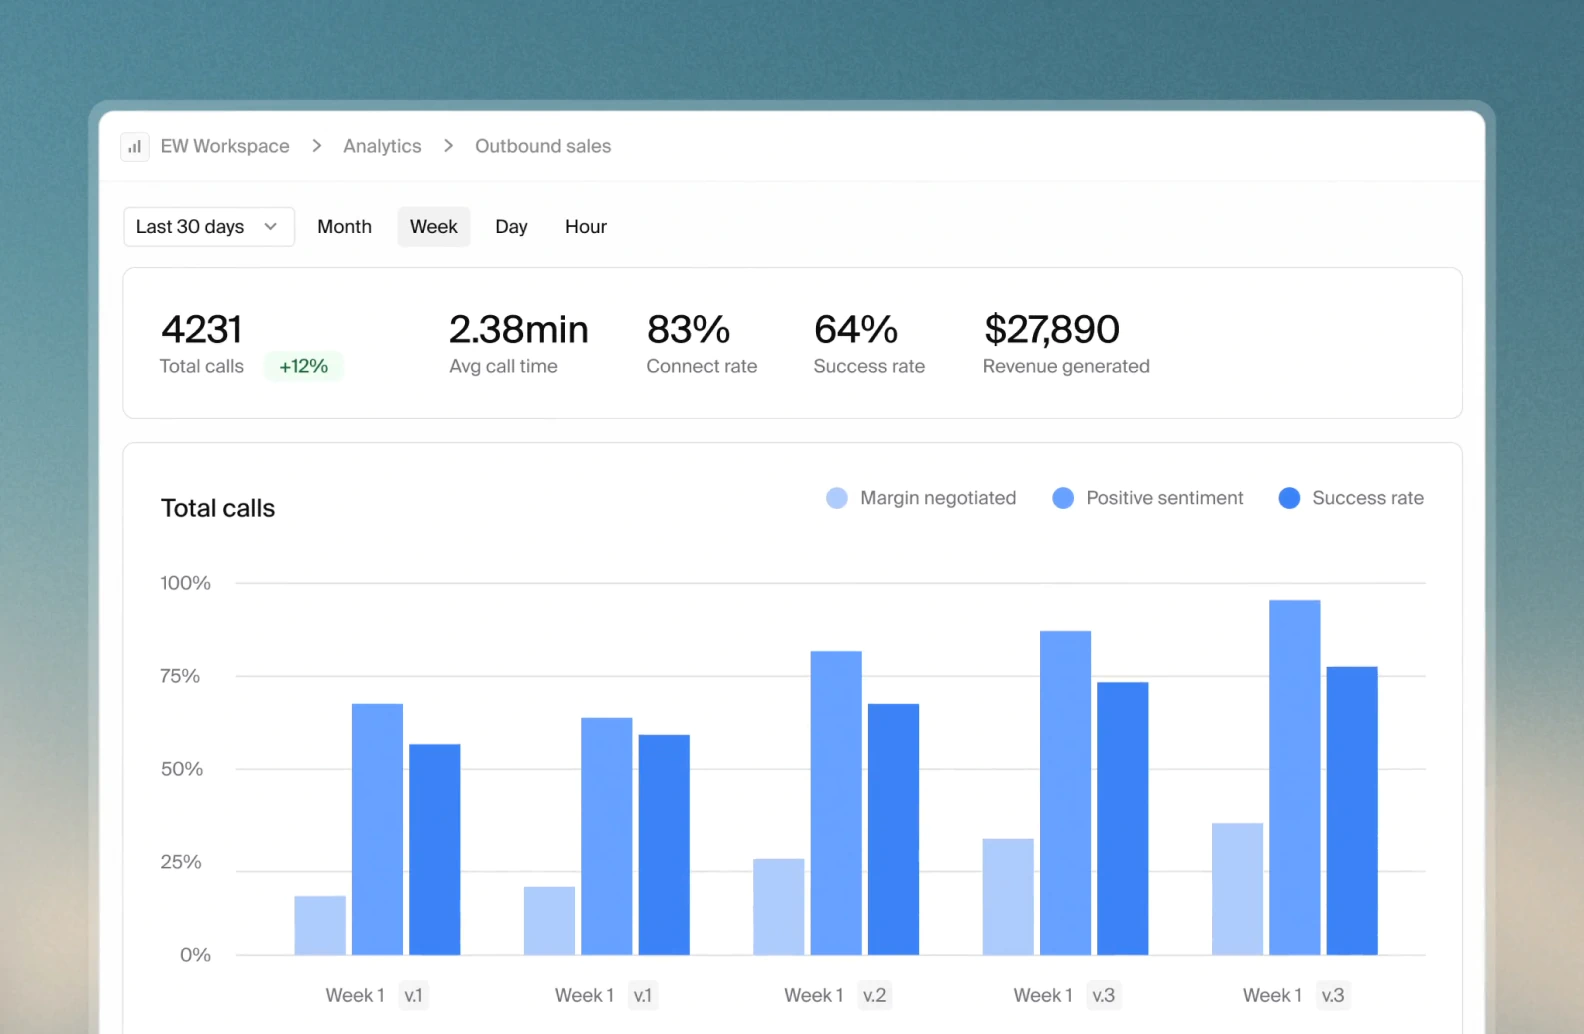The height and width of the screenshot is (1034, 1584).
Task: Toggle Success rate legend series
Action: [1367, 498]
